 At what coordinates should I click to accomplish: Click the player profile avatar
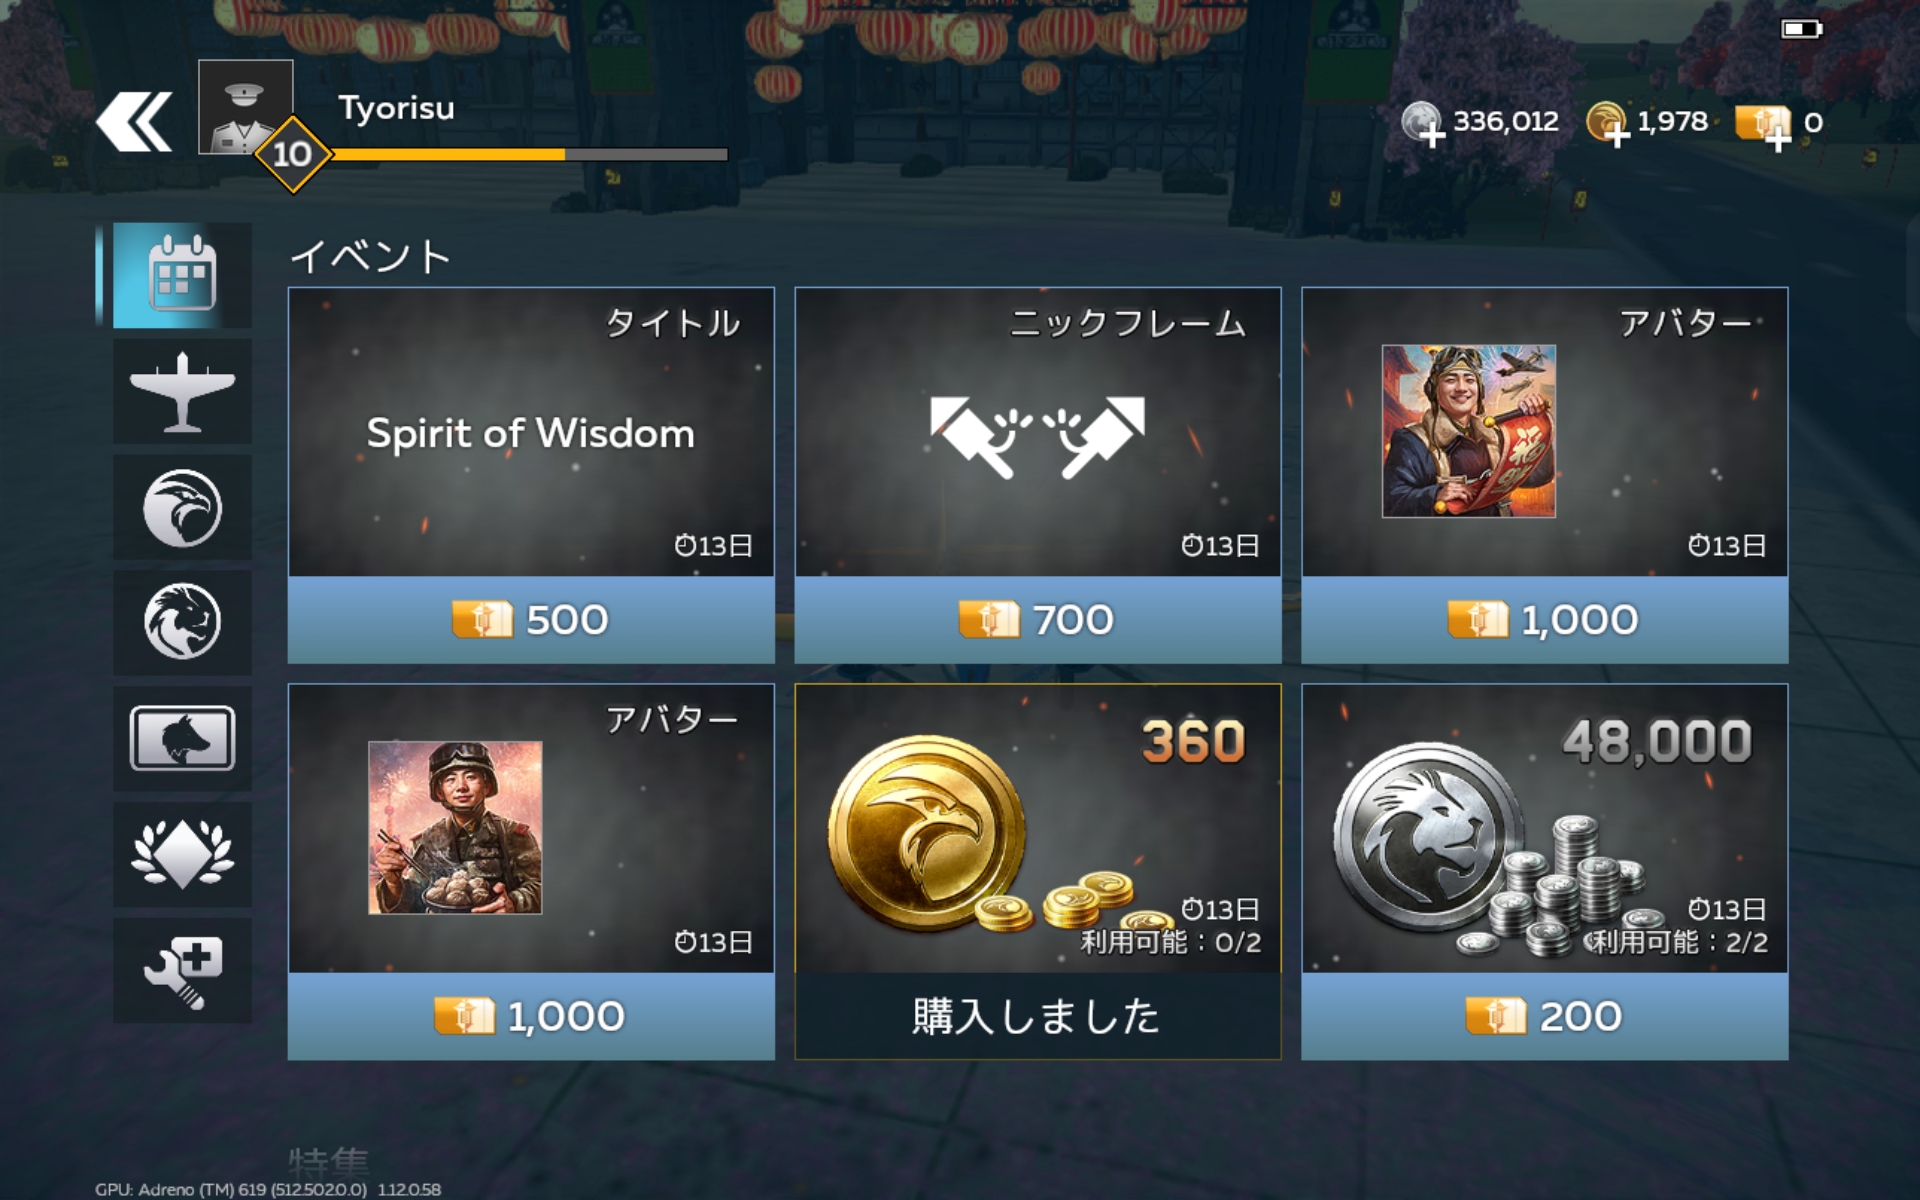246,106
